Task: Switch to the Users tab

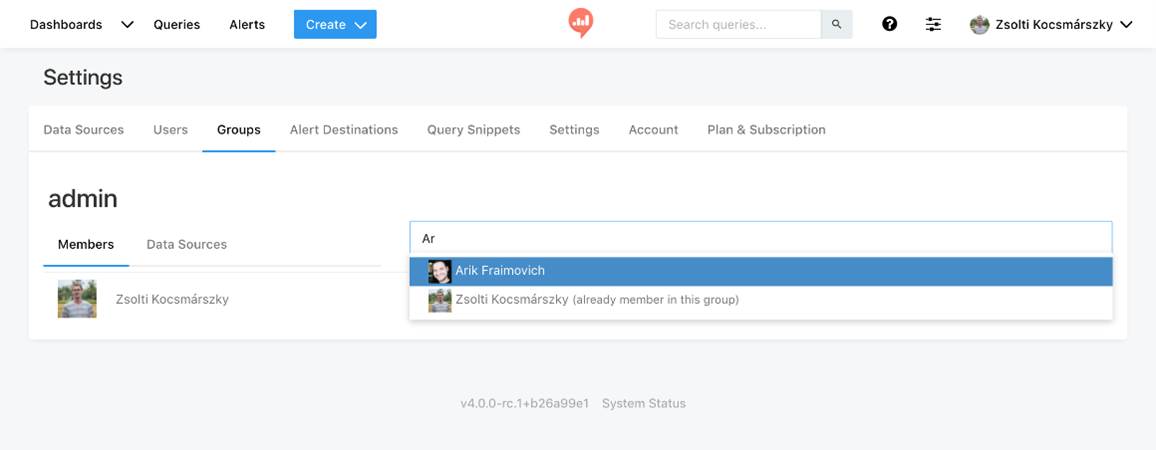Action: pyautogui.click(x=170, y=130)
